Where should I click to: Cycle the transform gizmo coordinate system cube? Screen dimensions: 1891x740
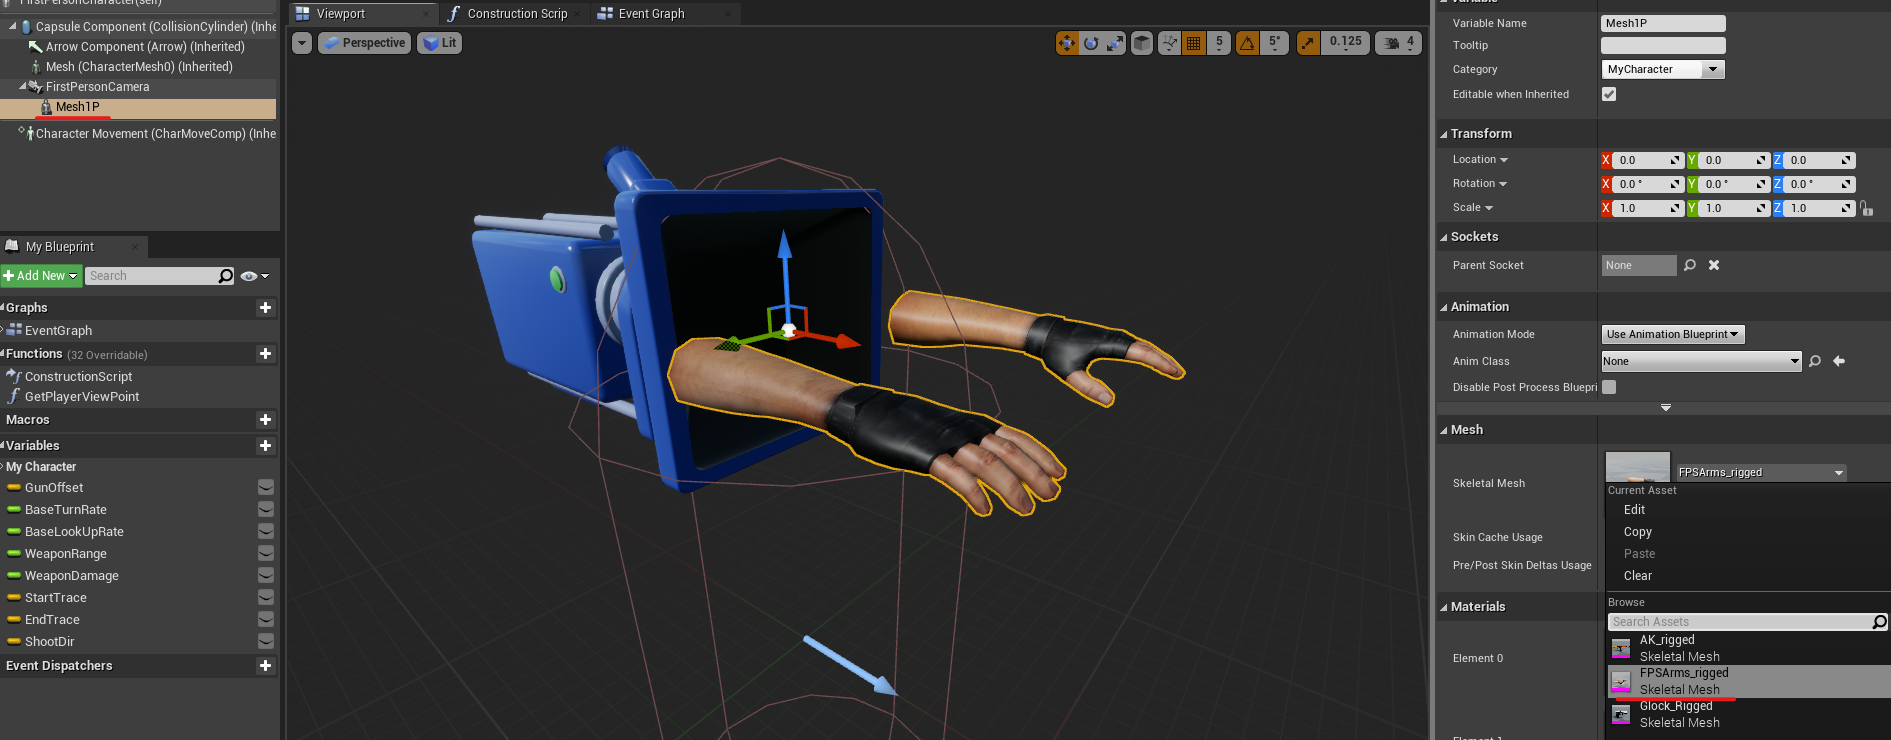(1141, 43)
